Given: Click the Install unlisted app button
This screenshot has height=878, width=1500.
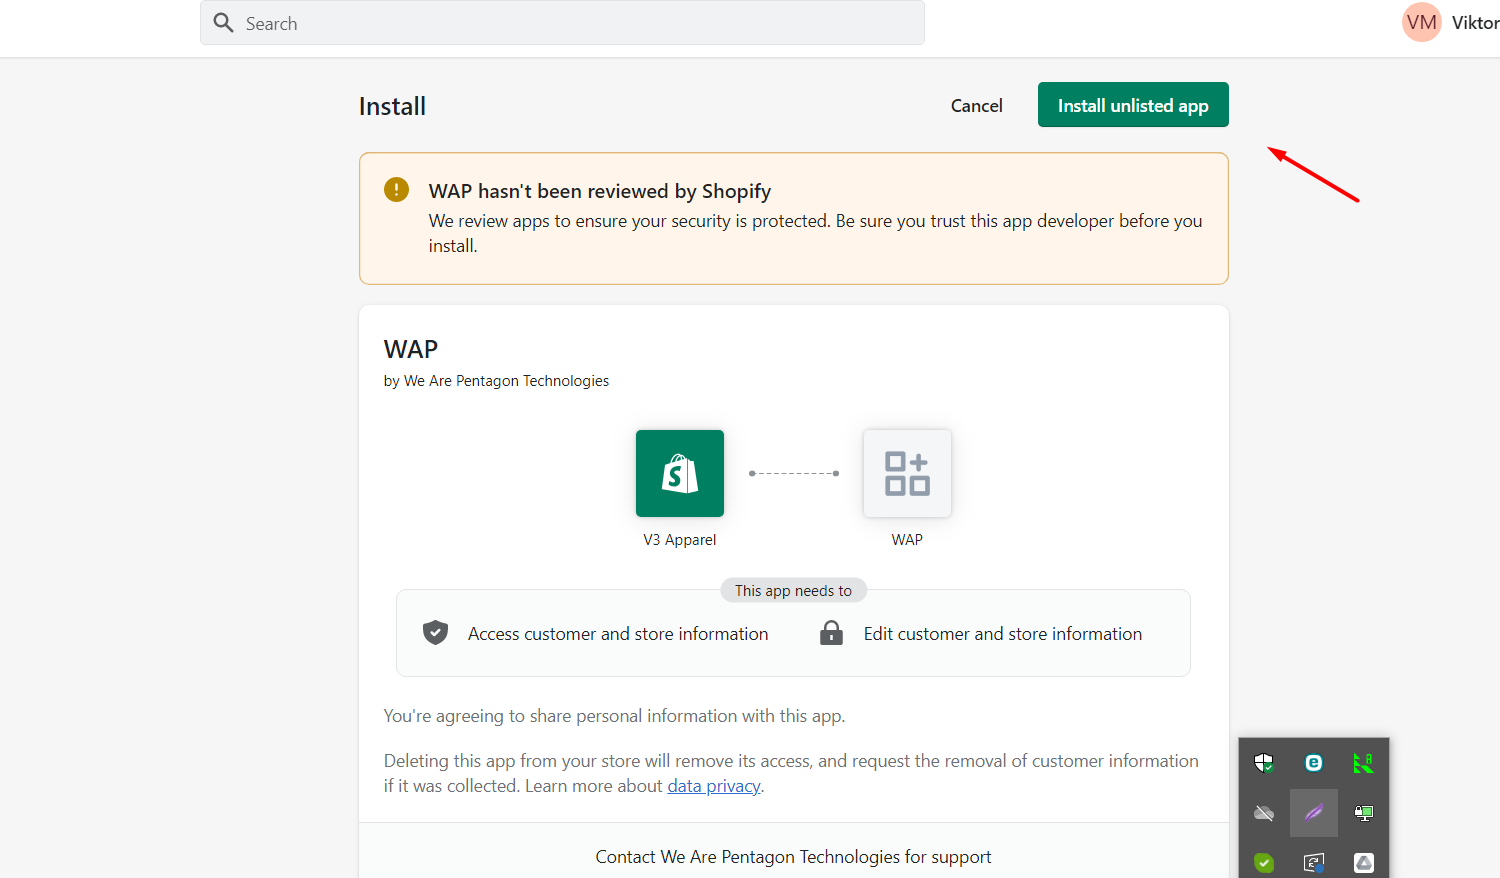Looking at the screenshot, I should pos(1133,105).
